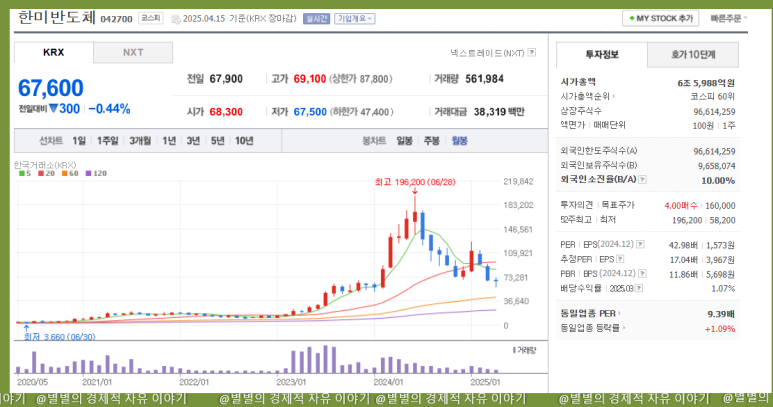
Task: Click the help icon beside 배당수익률 2025.03
Action: pyautogui.click(x=639, y=288)
